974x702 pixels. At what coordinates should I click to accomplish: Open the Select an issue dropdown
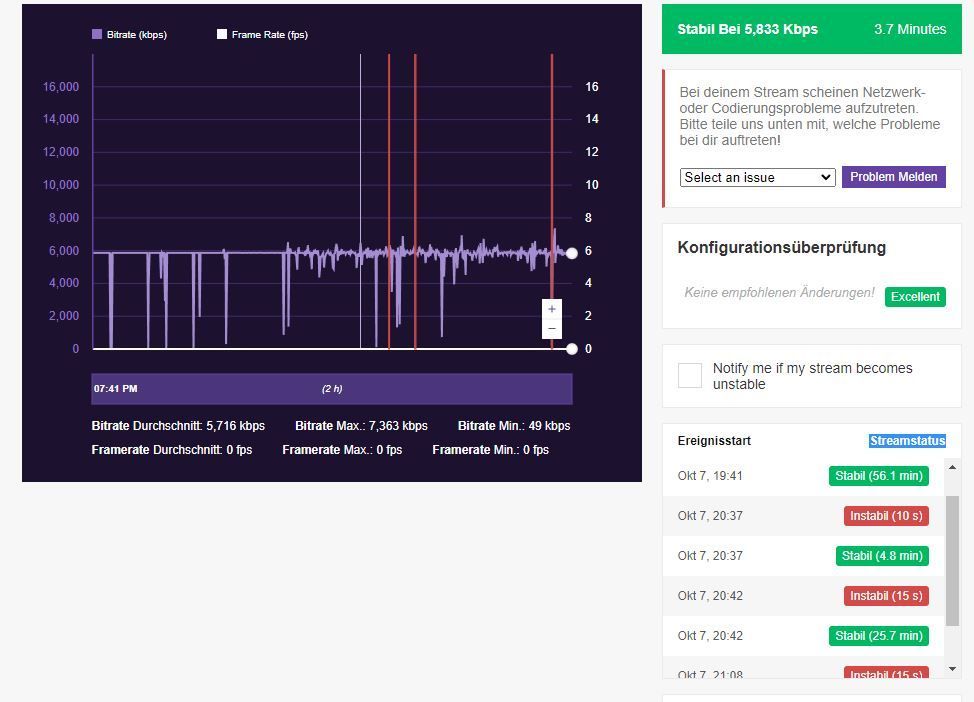point(757,177)
